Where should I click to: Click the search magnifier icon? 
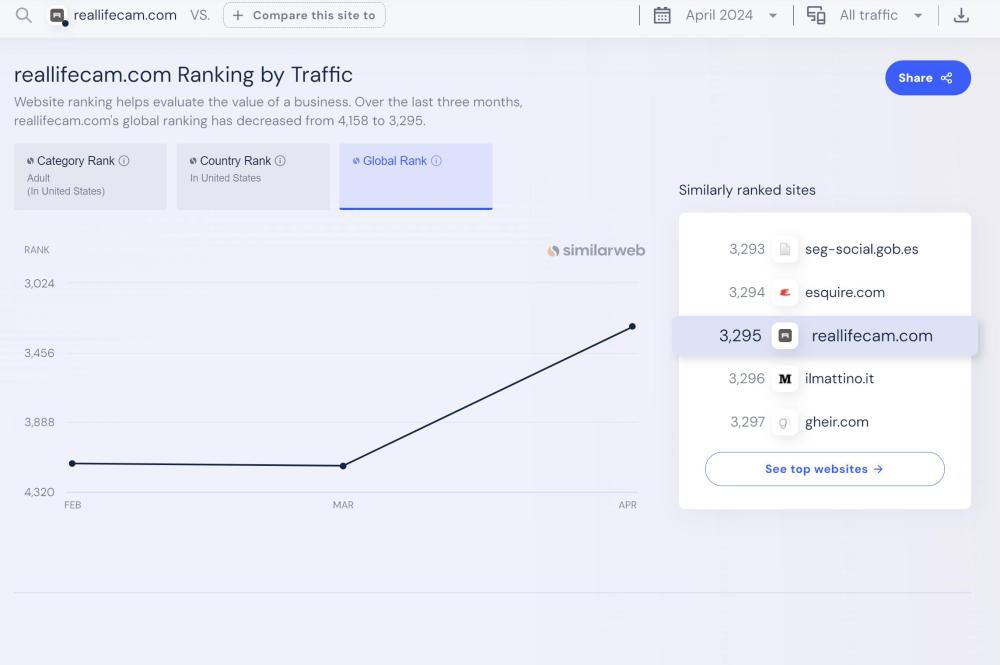(24, 15)
